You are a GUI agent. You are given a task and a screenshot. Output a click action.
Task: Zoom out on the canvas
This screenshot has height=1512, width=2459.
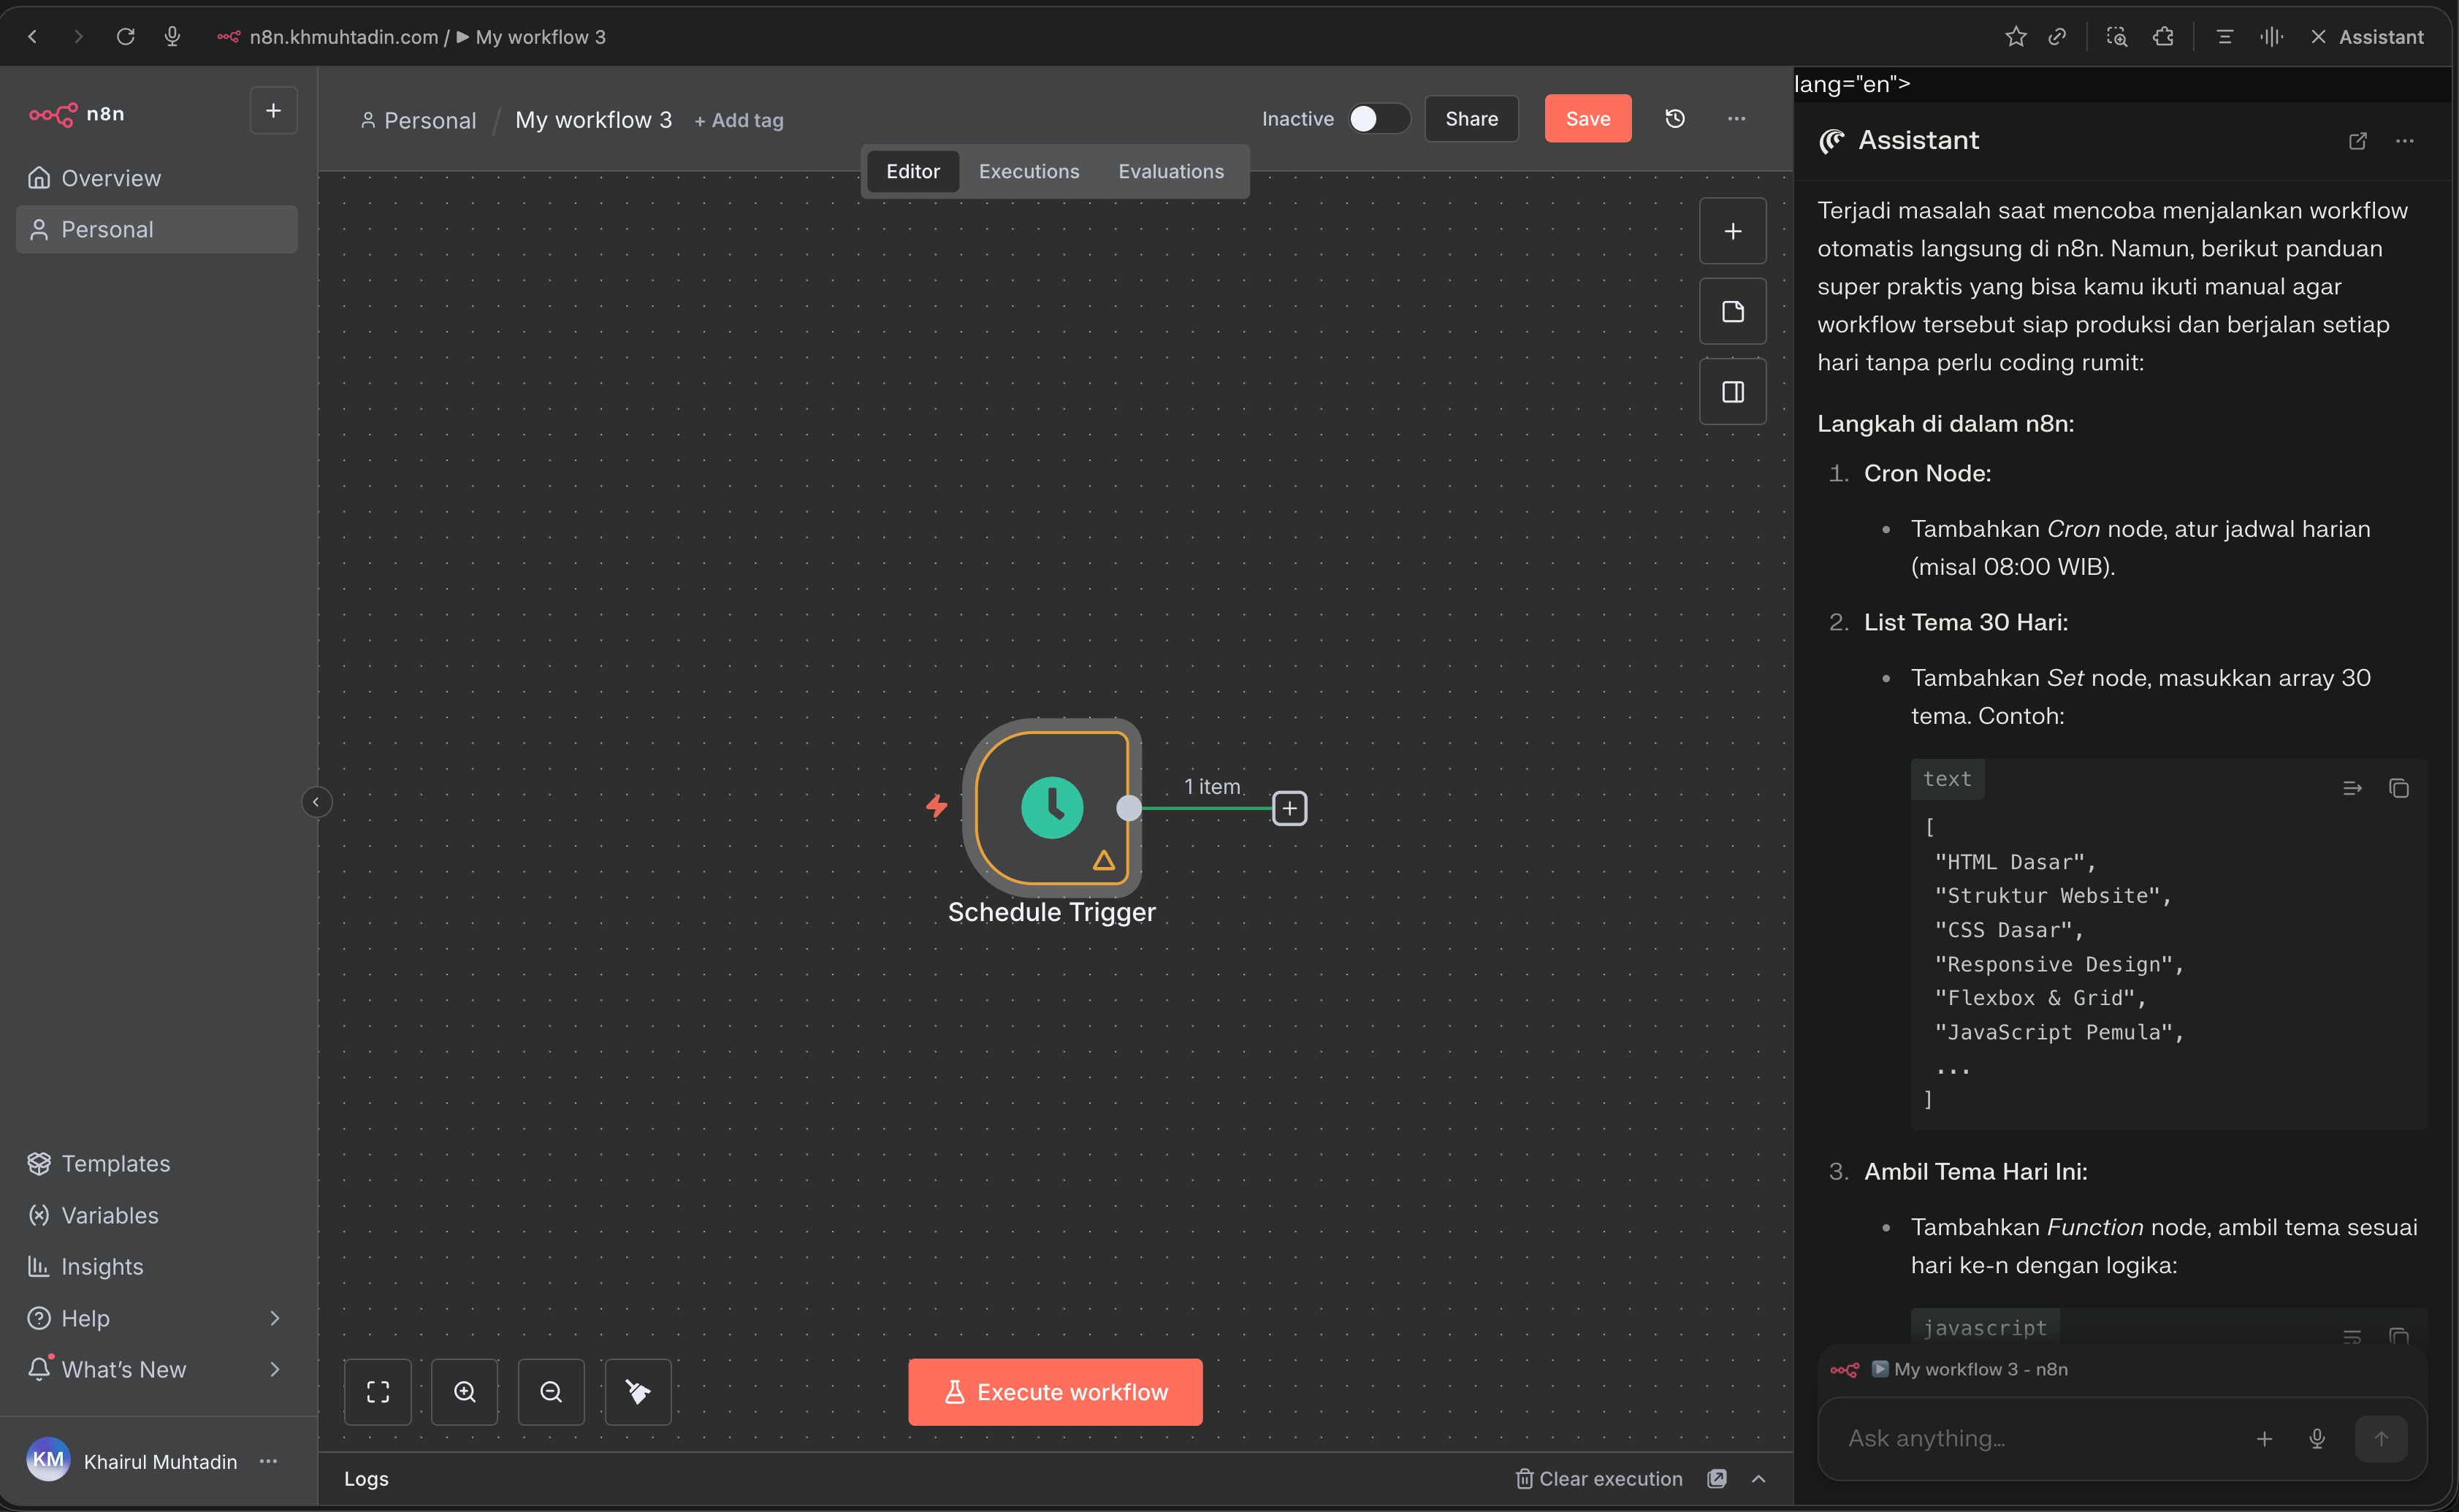(551, 1391)
